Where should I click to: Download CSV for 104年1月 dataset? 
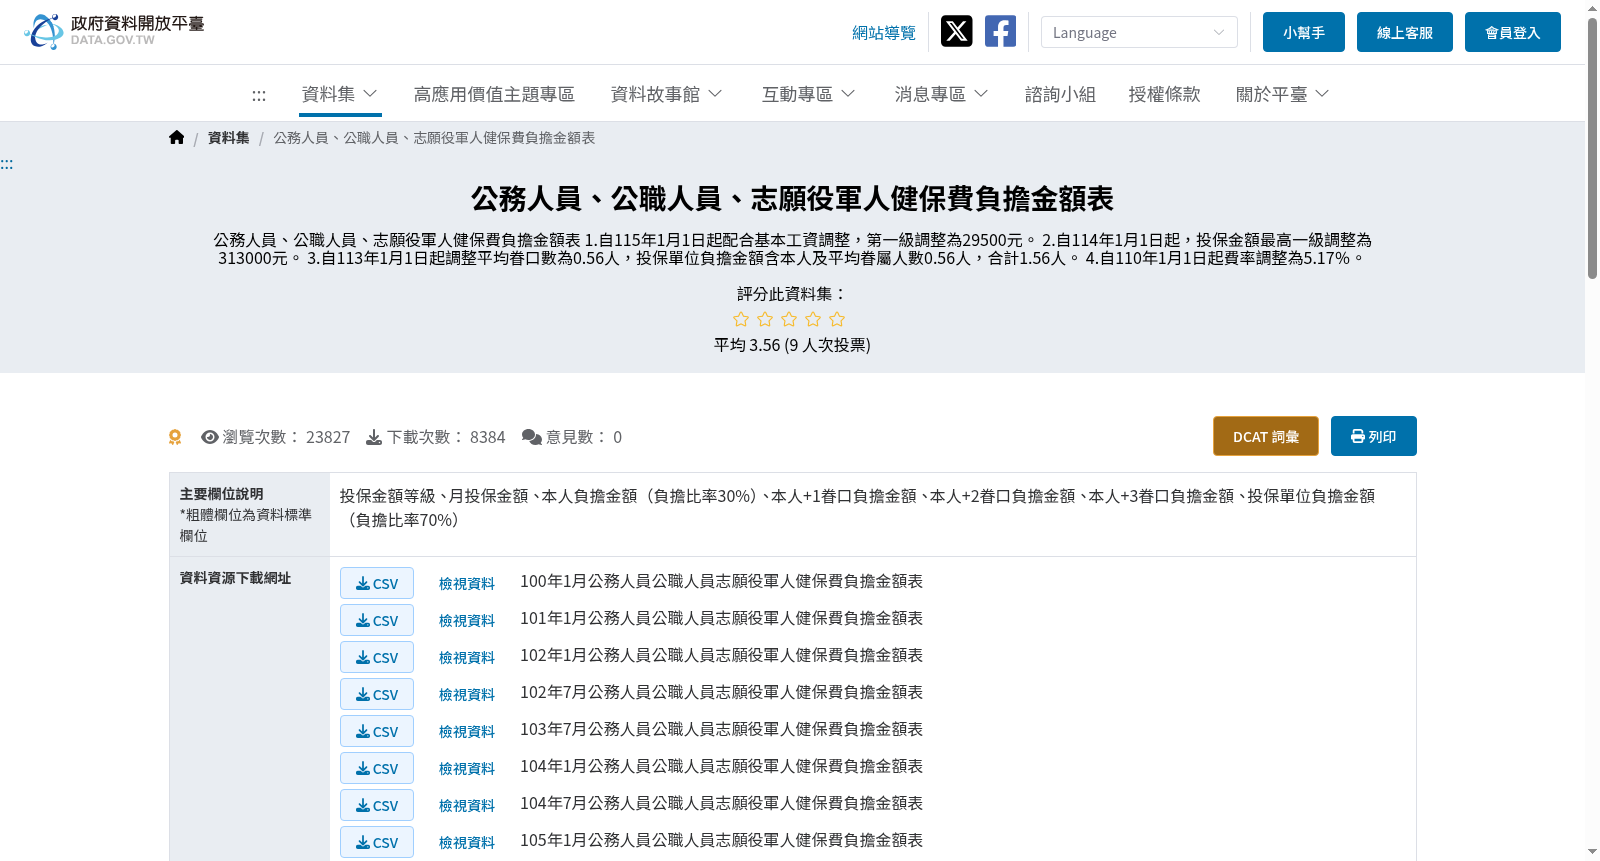coord(377,768)
